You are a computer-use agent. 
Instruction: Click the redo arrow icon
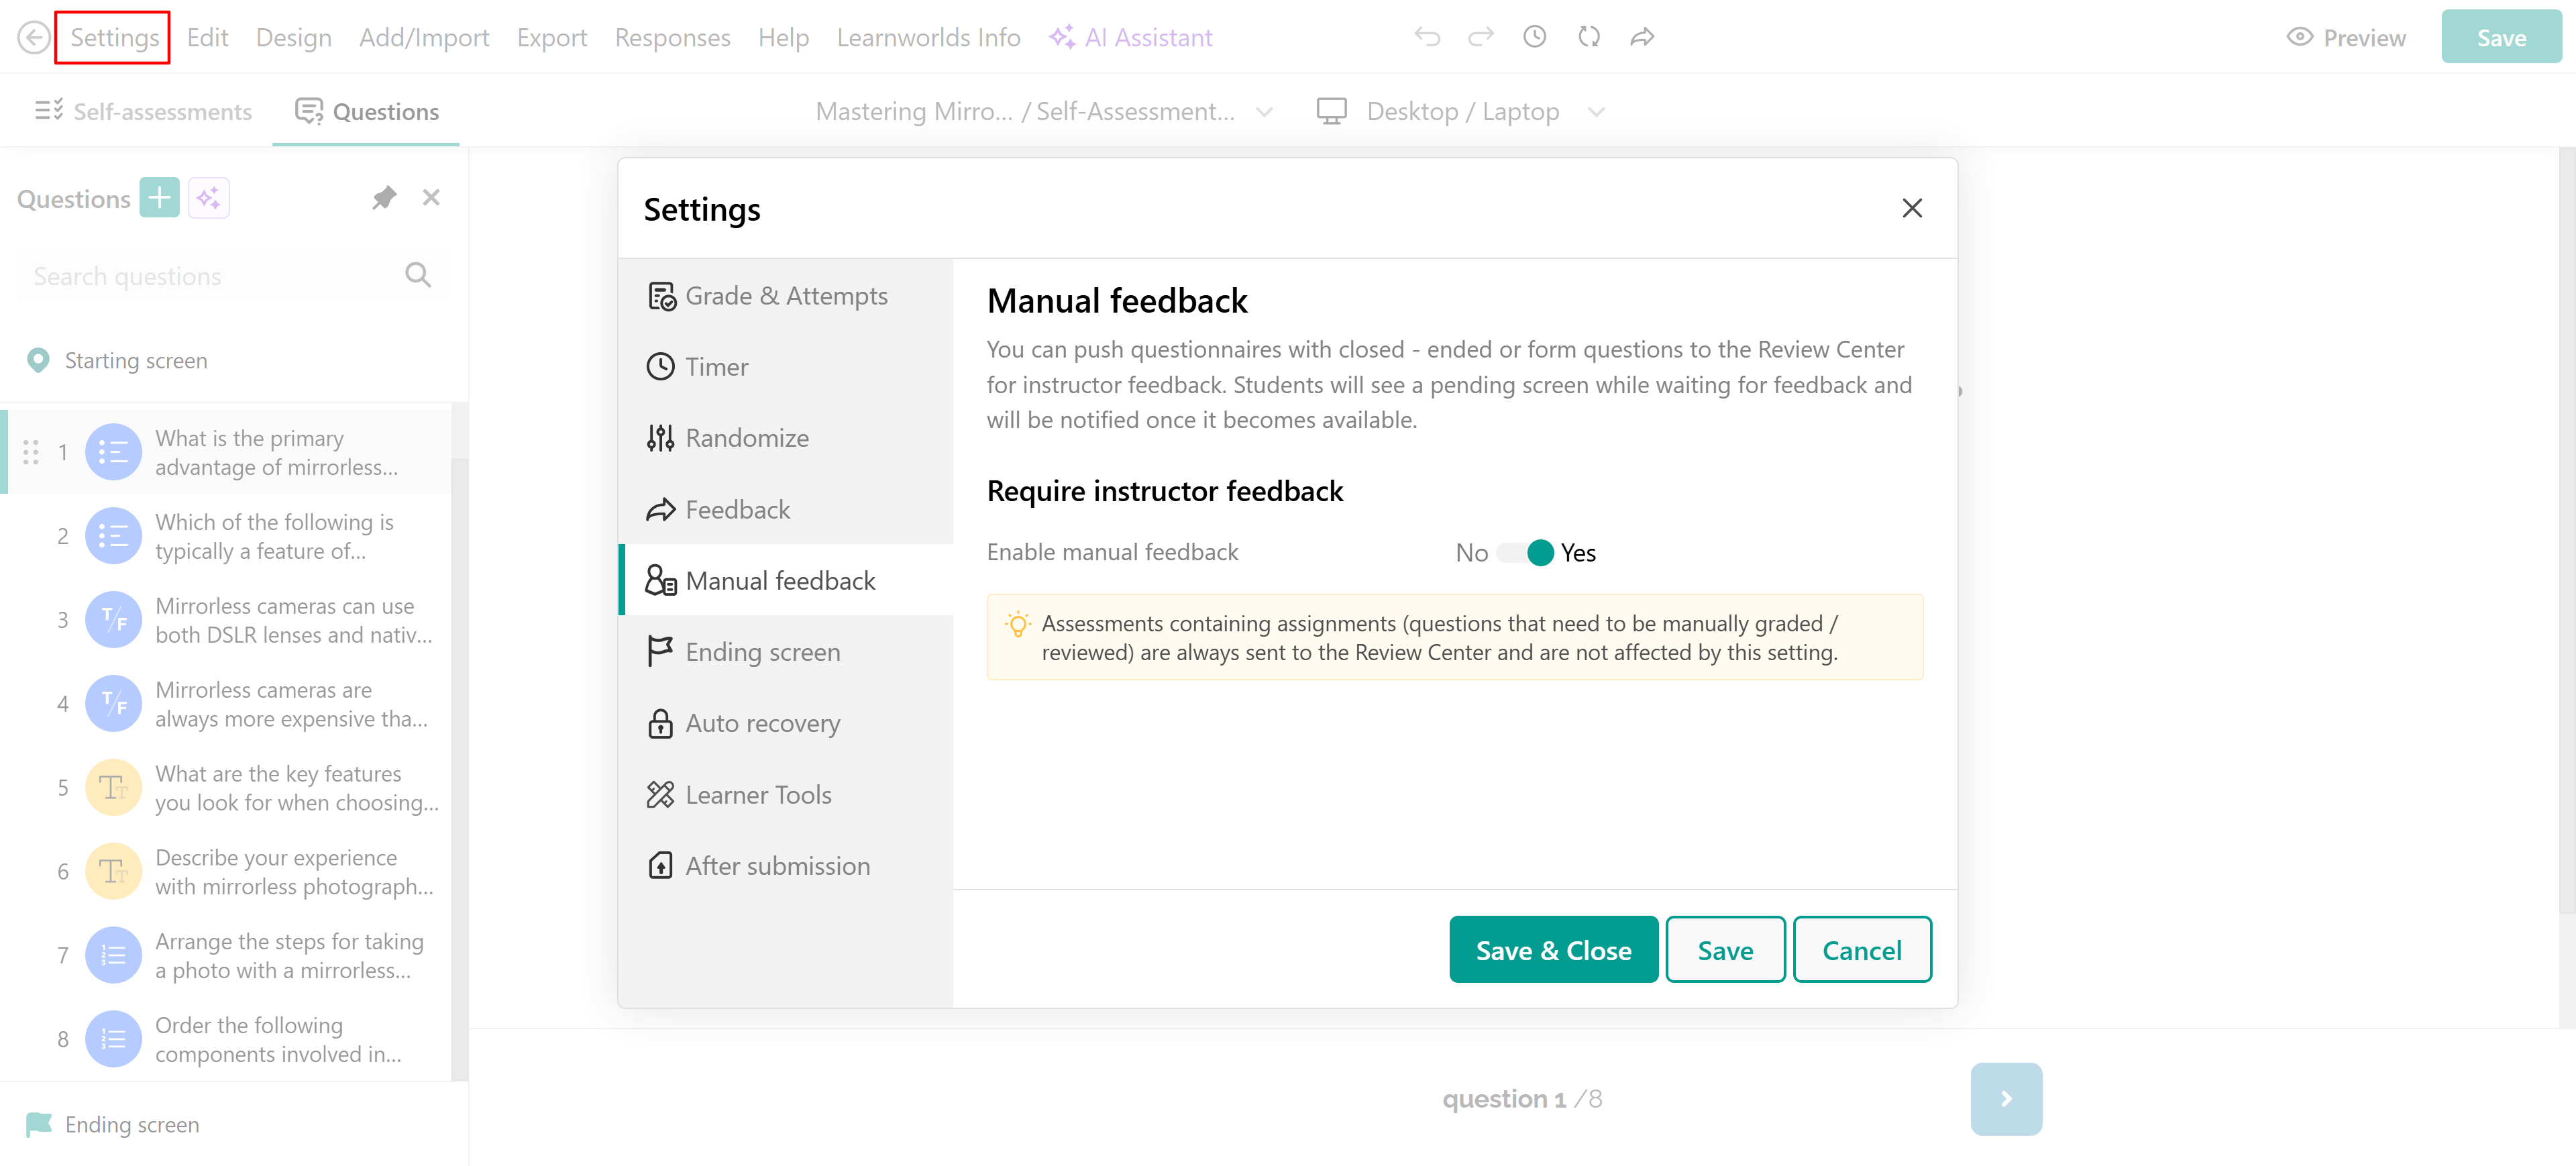1481,37
